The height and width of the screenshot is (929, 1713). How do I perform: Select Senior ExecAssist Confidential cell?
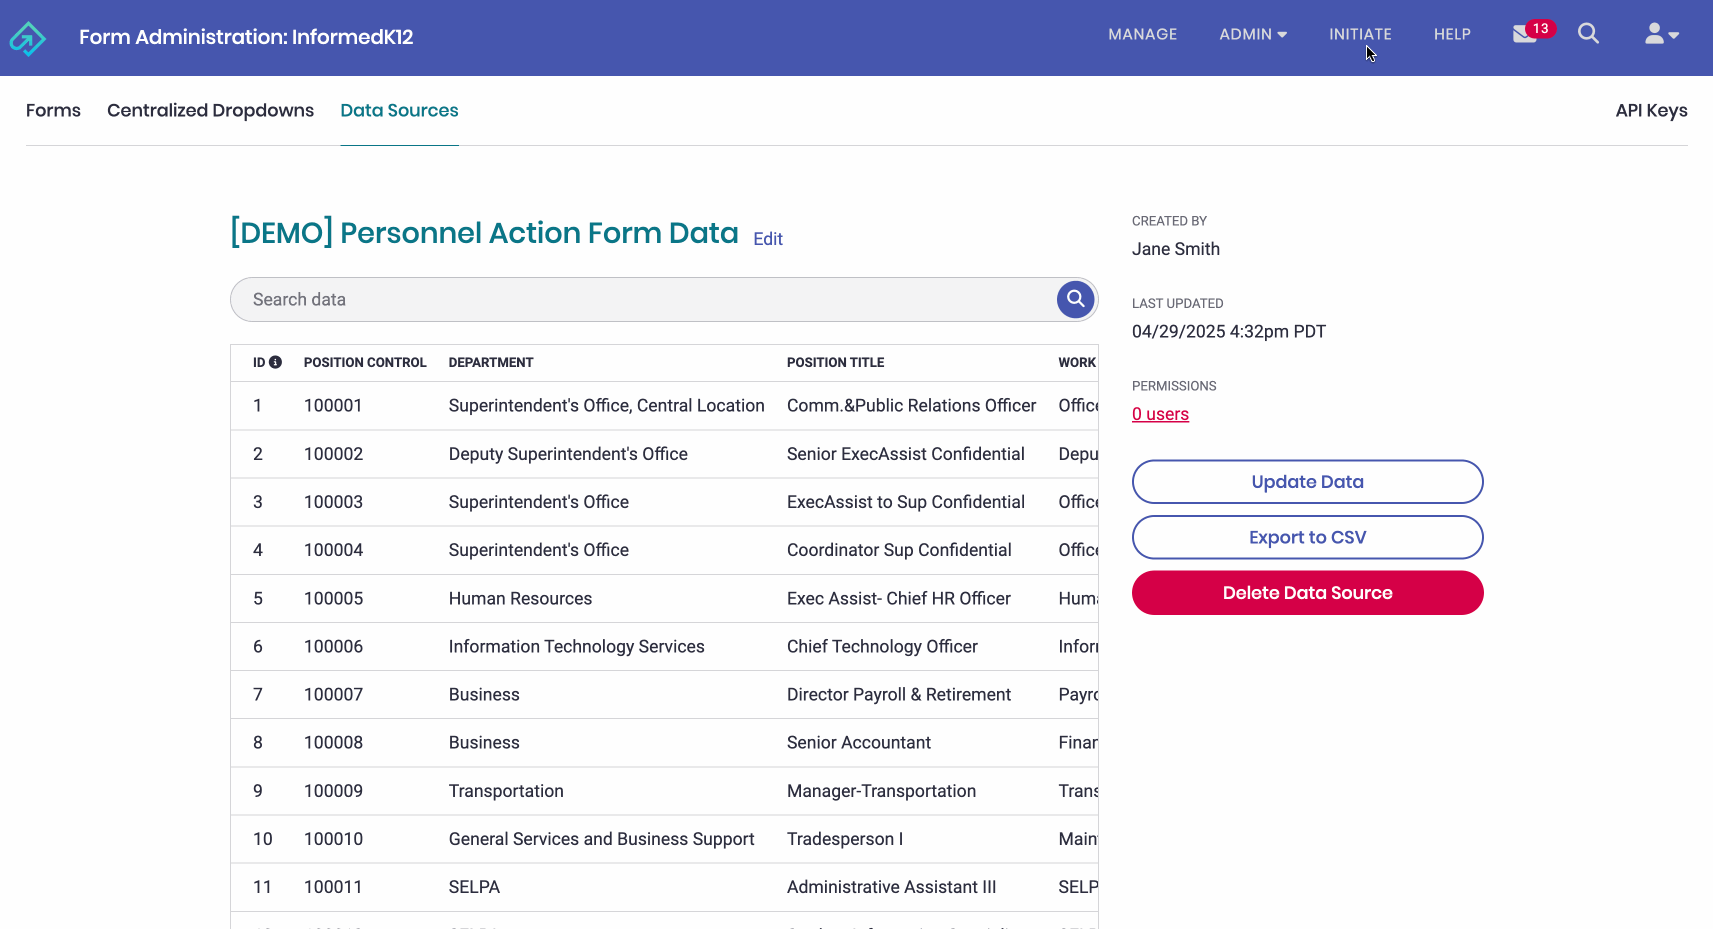(x=905, y=454)
